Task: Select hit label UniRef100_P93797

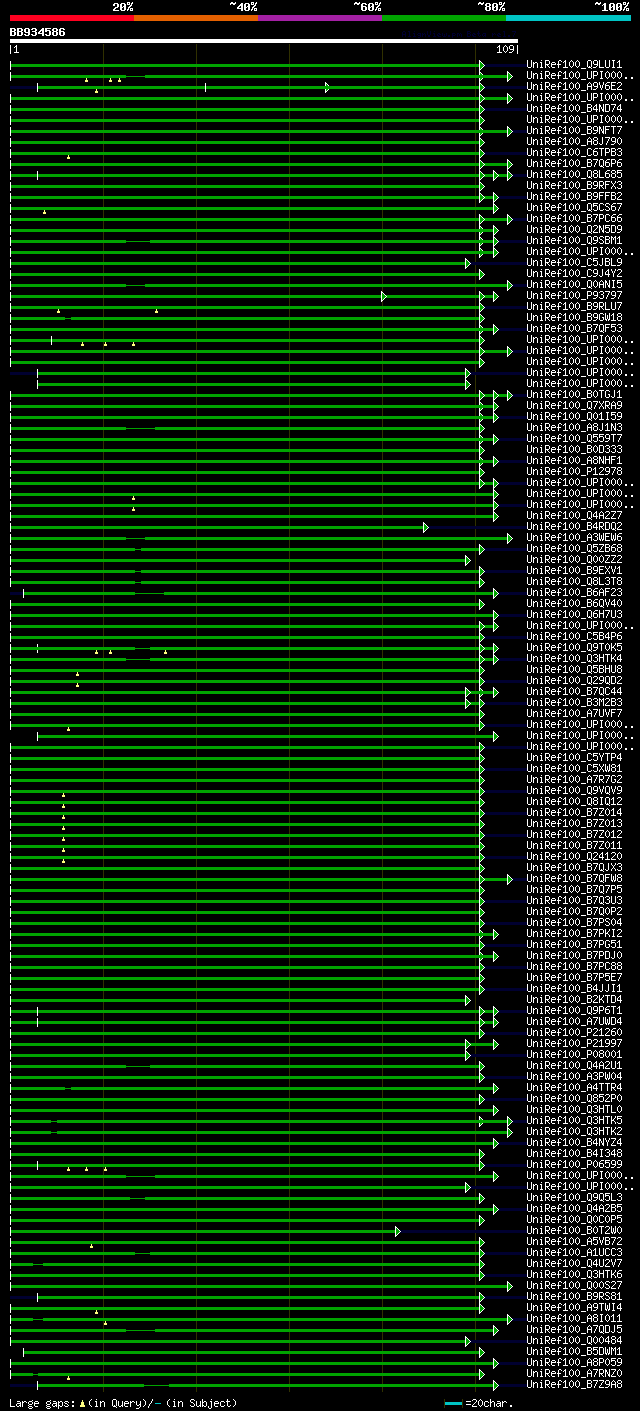Action: (574, 296)
